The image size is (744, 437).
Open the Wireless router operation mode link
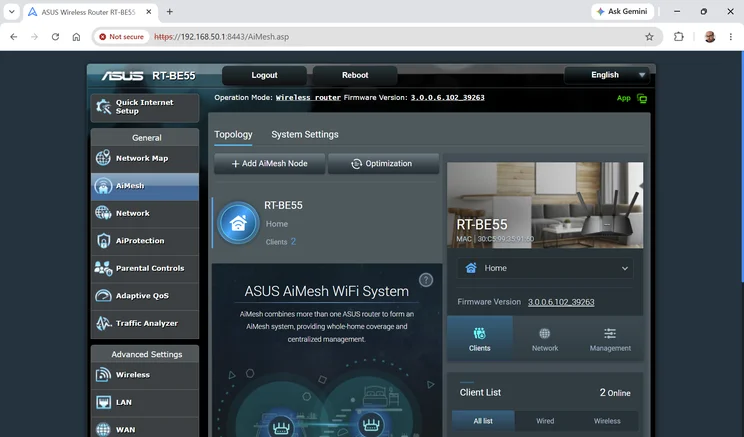[x=308, y=97]
